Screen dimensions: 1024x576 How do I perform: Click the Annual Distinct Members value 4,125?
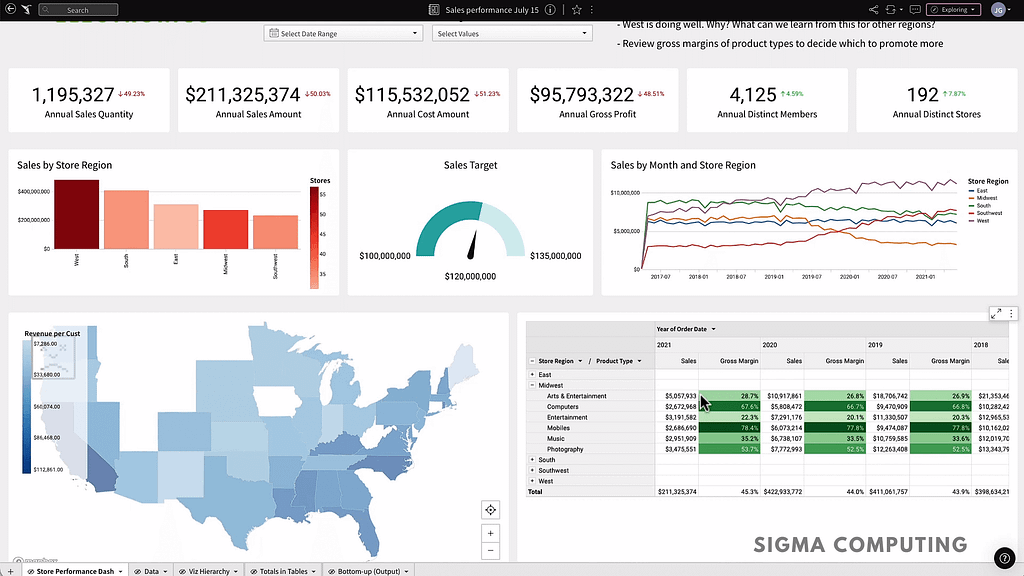753,95
